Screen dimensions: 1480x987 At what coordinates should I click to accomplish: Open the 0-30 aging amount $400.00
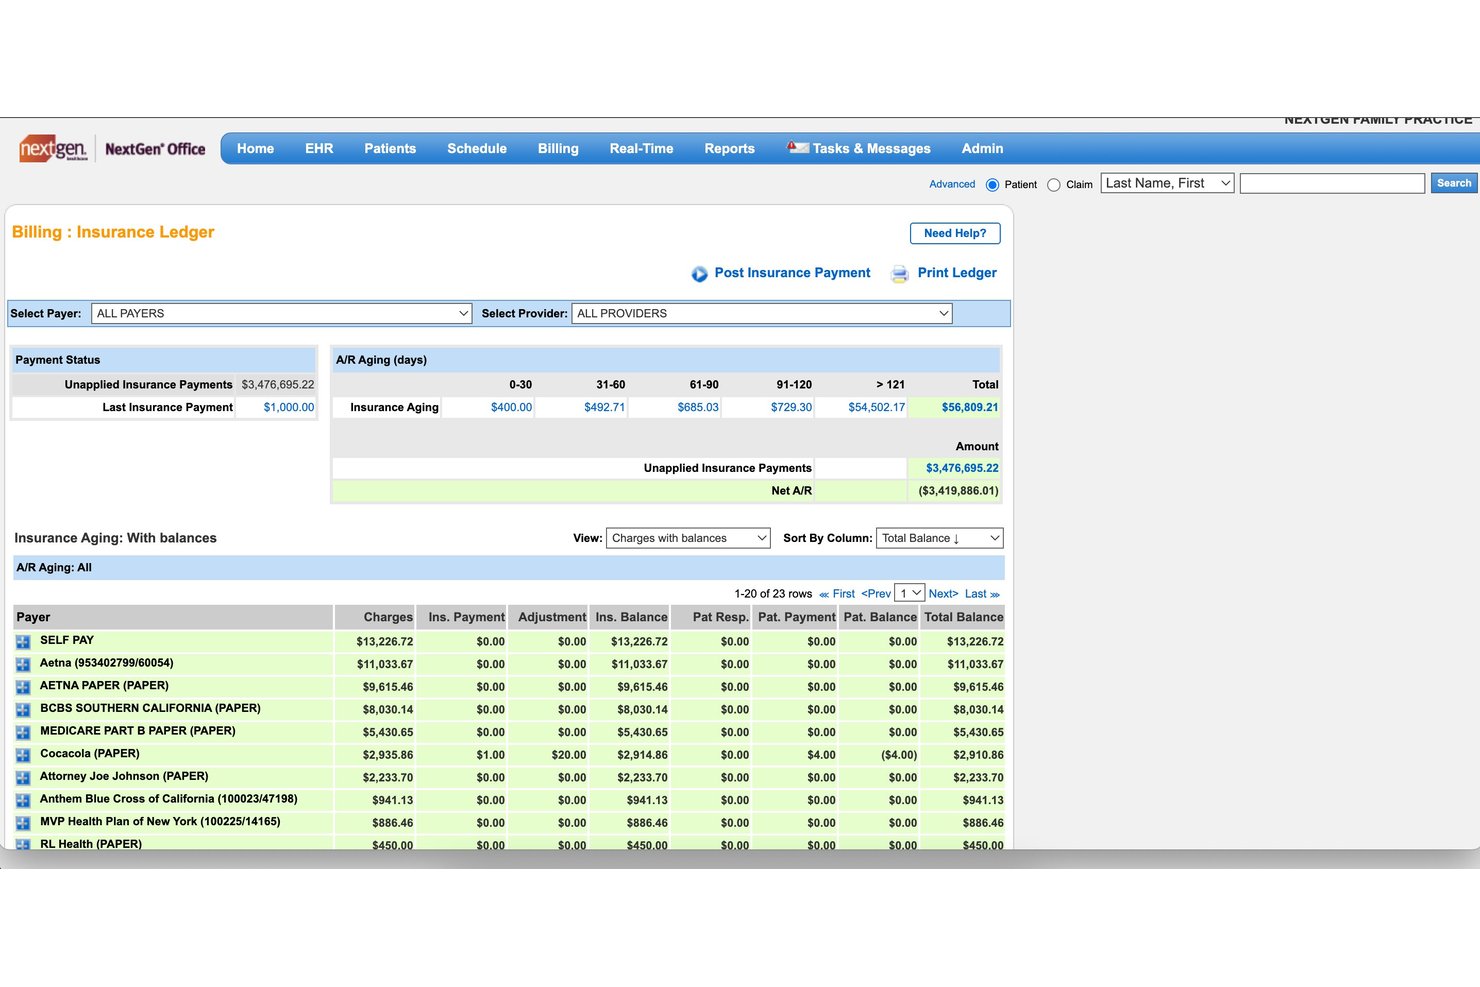tap(511, 408)
